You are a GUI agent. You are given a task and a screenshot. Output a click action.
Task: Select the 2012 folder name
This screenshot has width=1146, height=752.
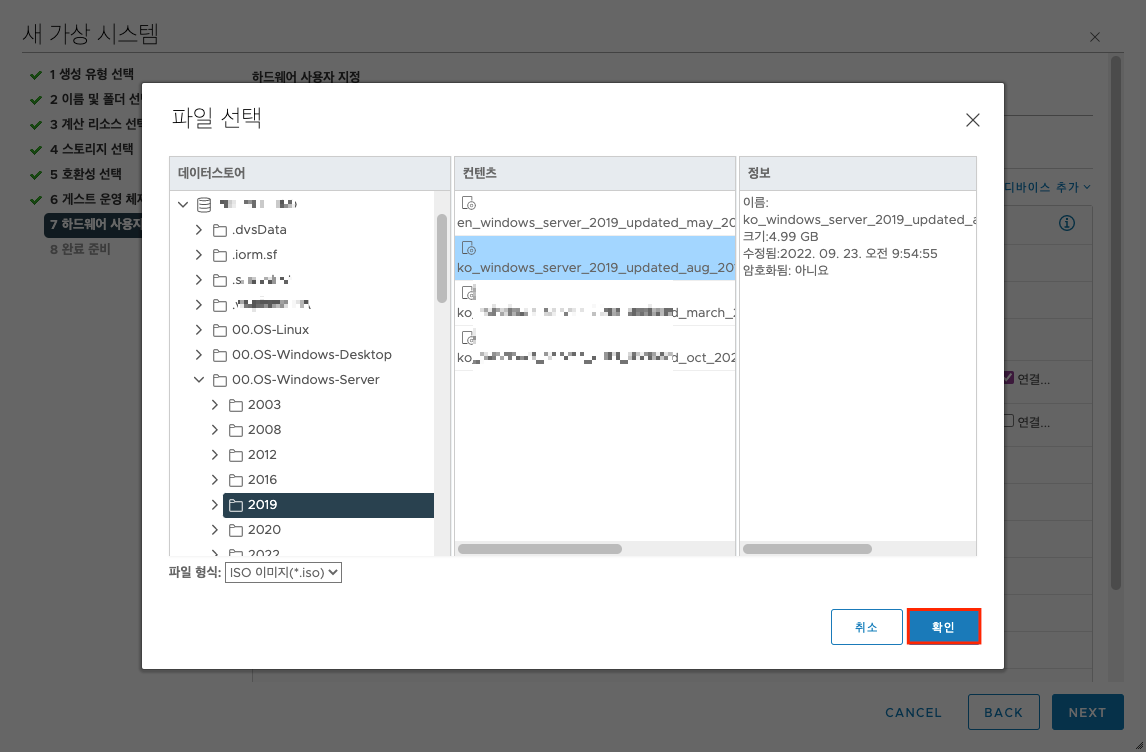tap(262, 455)
